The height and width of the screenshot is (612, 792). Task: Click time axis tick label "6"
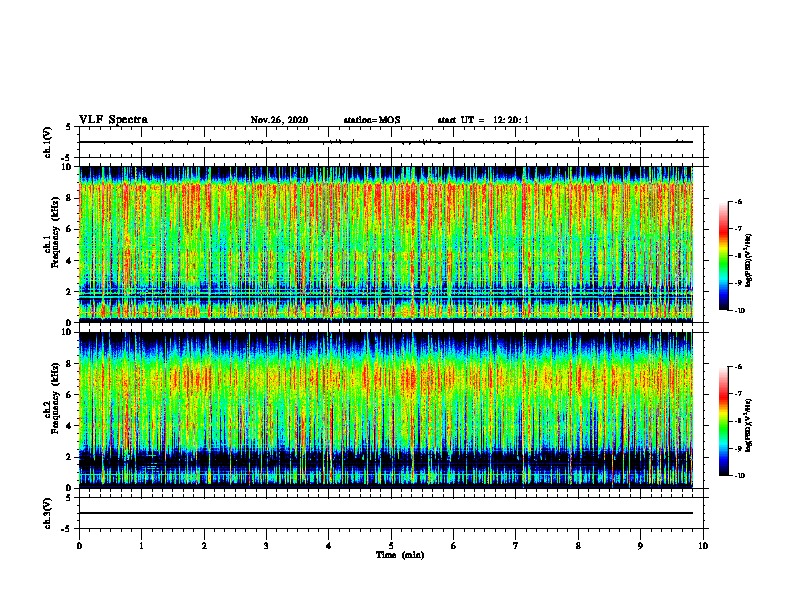point(454,546)
